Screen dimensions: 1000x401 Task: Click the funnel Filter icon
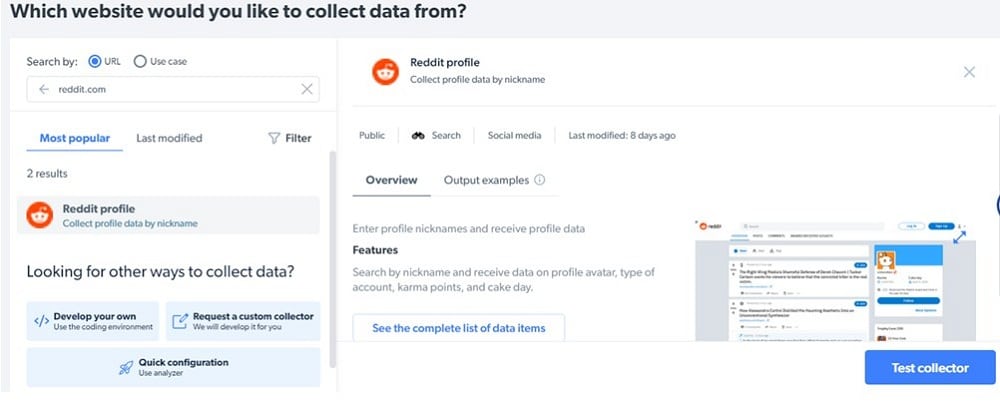(x=274, y=138)
